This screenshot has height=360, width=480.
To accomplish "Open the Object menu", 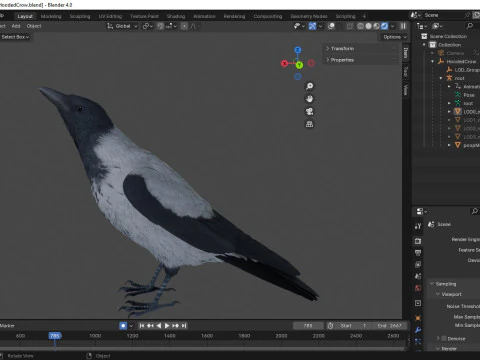I will click(34, 26).
